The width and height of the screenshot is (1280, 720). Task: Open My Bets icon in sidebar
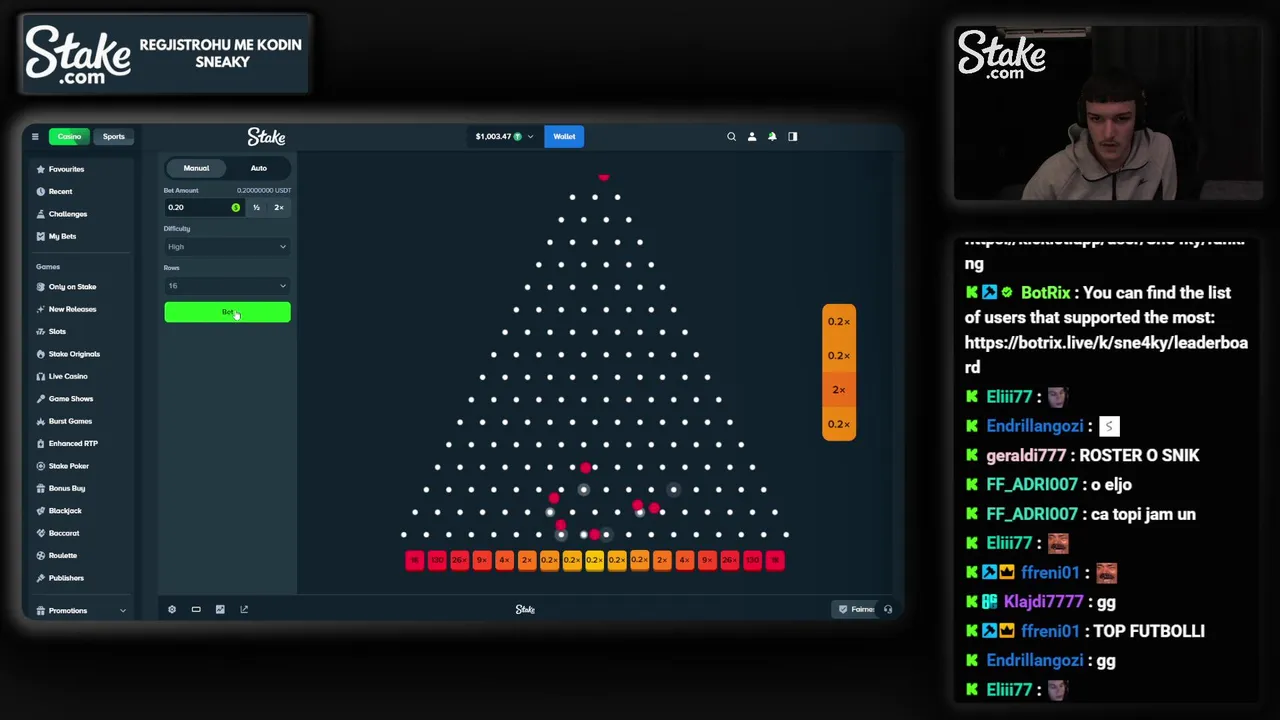point(40,236)
